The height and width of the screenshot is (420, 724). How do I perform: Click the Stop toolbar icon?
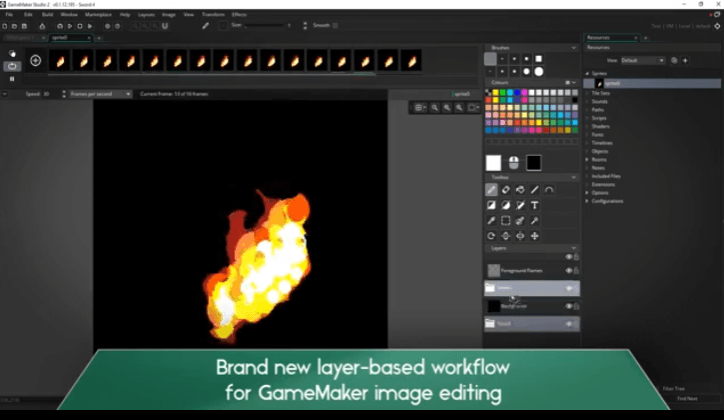80,26
